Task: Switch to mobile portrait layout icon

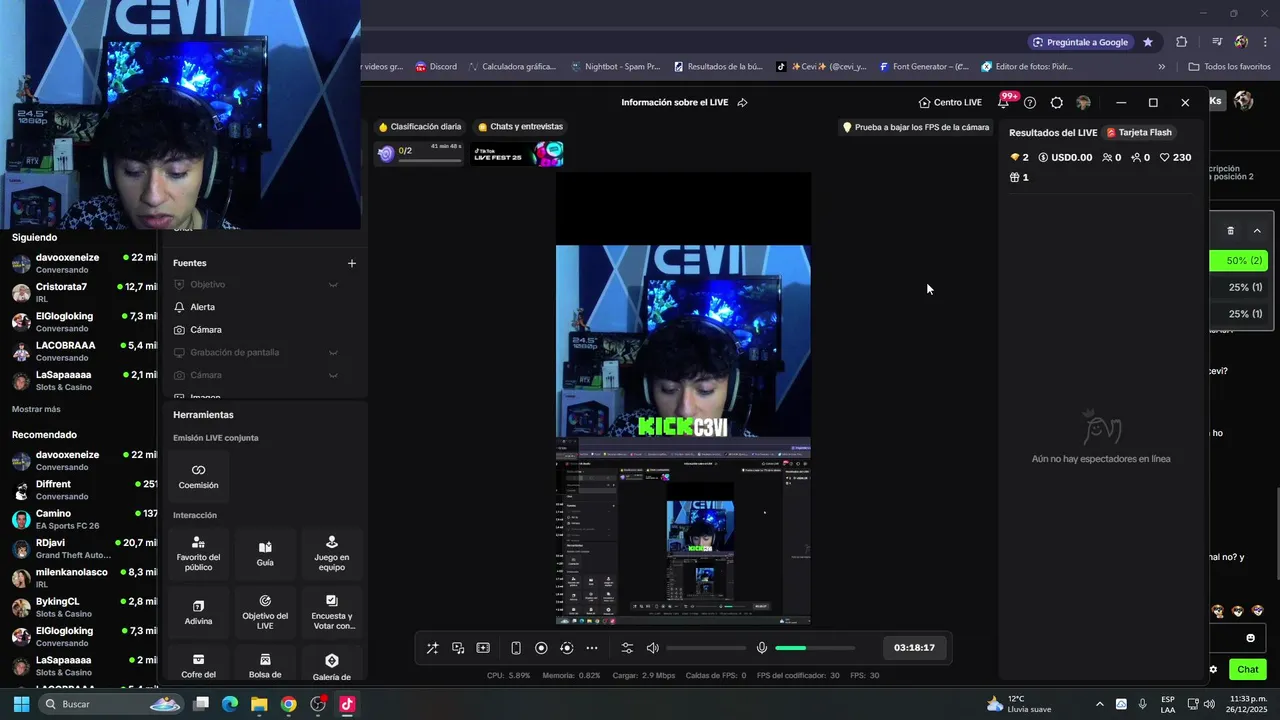Action: pyautogui.click(x=516, y=648)
